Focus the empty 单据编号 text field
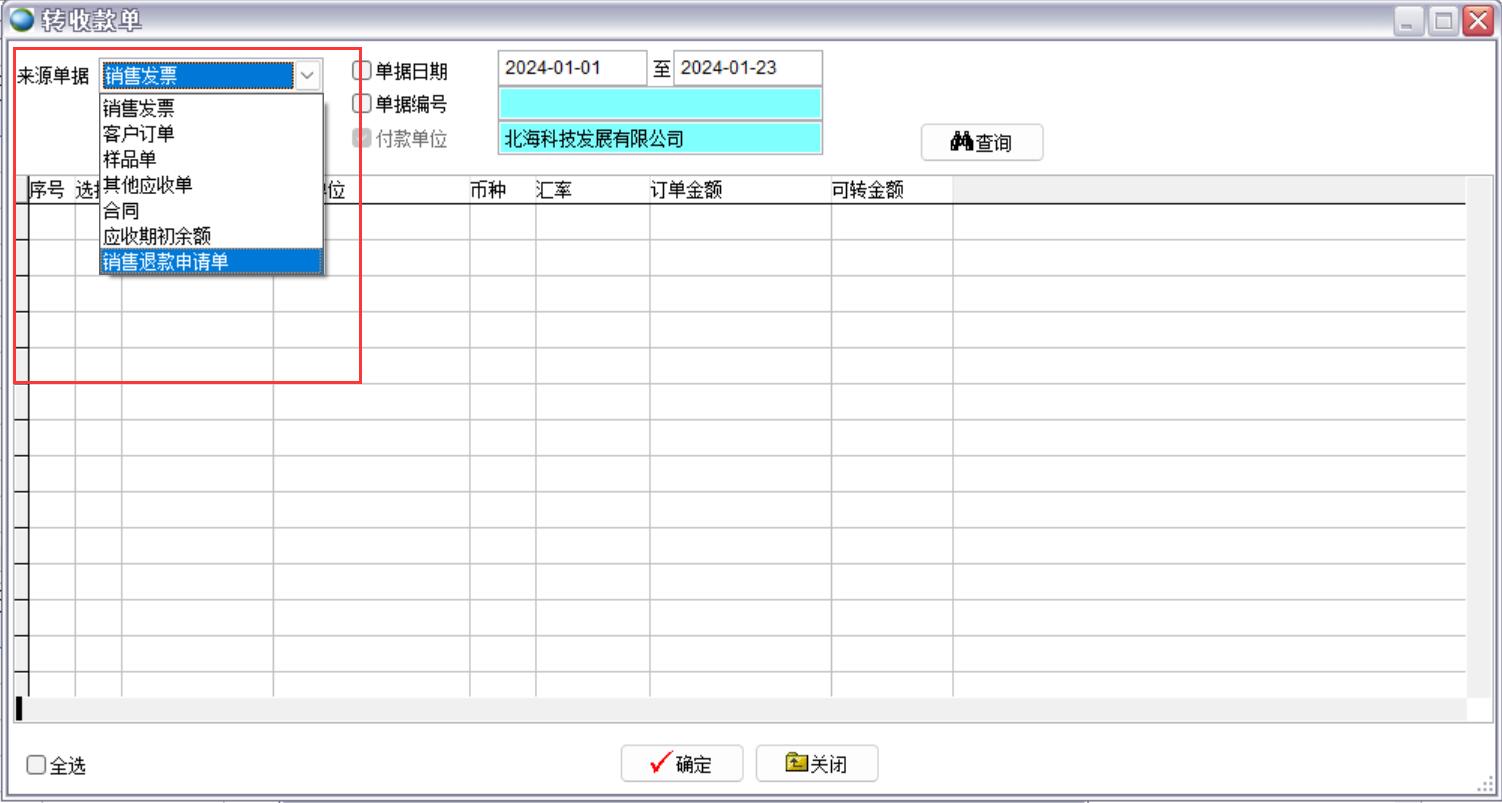The image size is (1502, 803). pyautogui.click(x=659, y=103)
